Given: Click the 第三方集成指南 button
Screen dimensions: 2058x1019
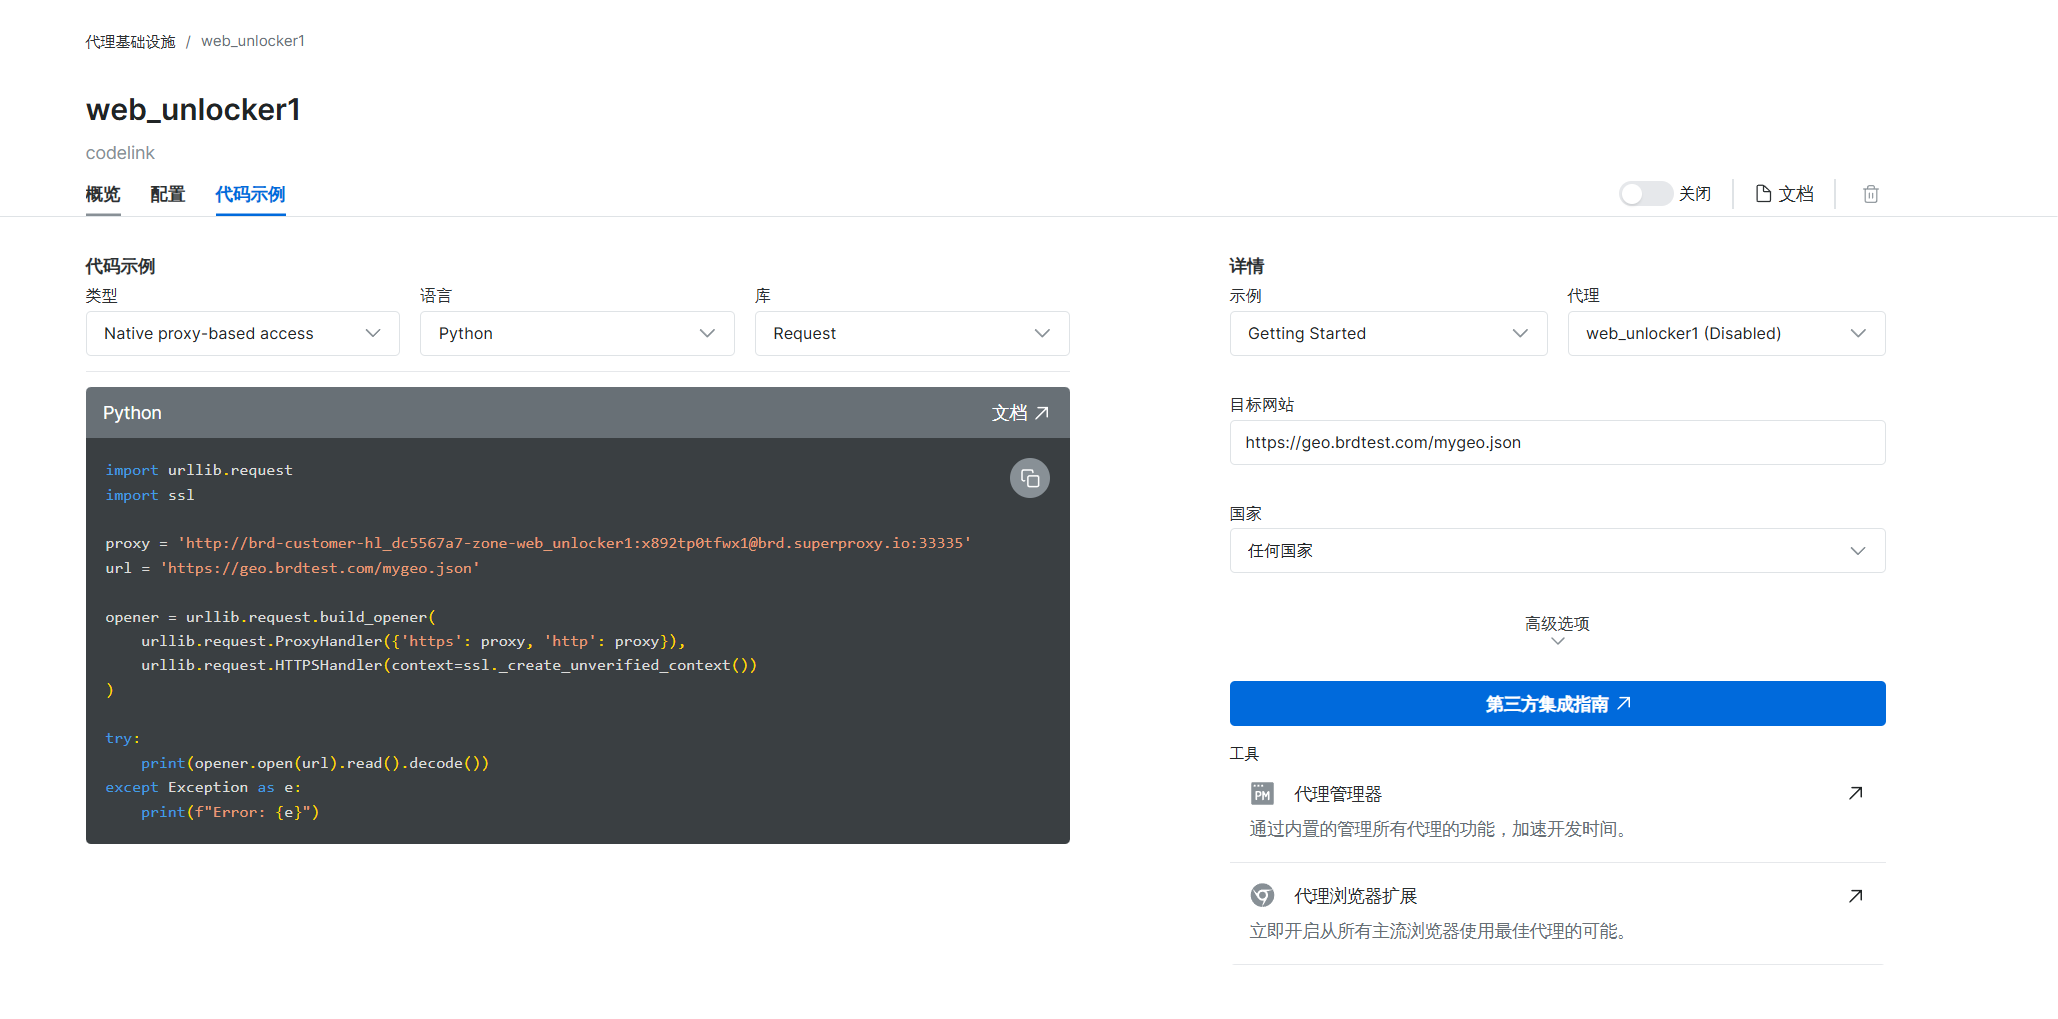Looking at the screenshot, I should pos(1557,704).
